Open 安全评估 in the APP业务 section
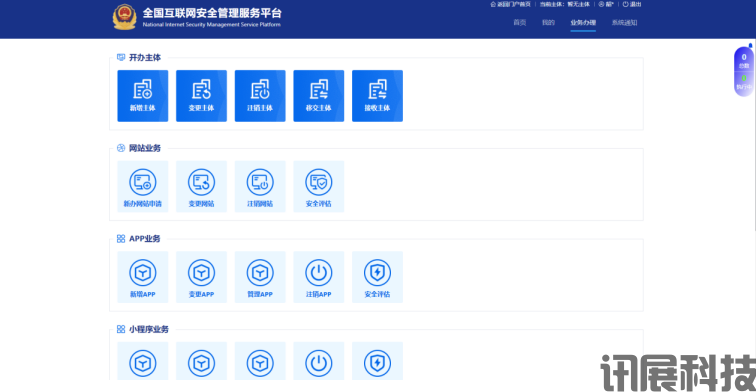This screenshot has width=756, height=392. (x=378, y=277)
